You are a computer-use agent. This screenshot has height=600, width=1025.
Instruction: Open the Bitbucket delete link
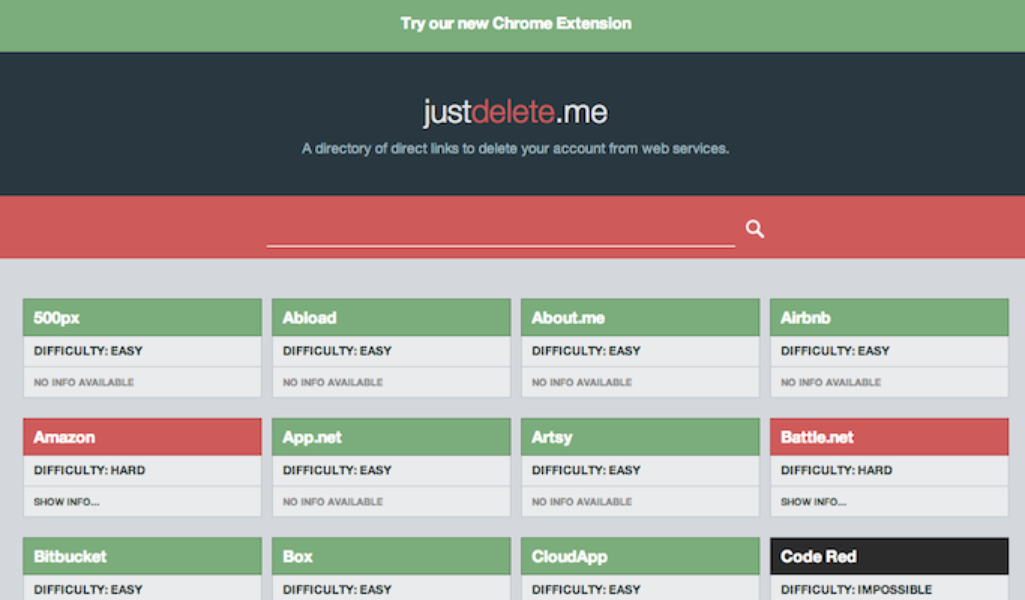142,556
